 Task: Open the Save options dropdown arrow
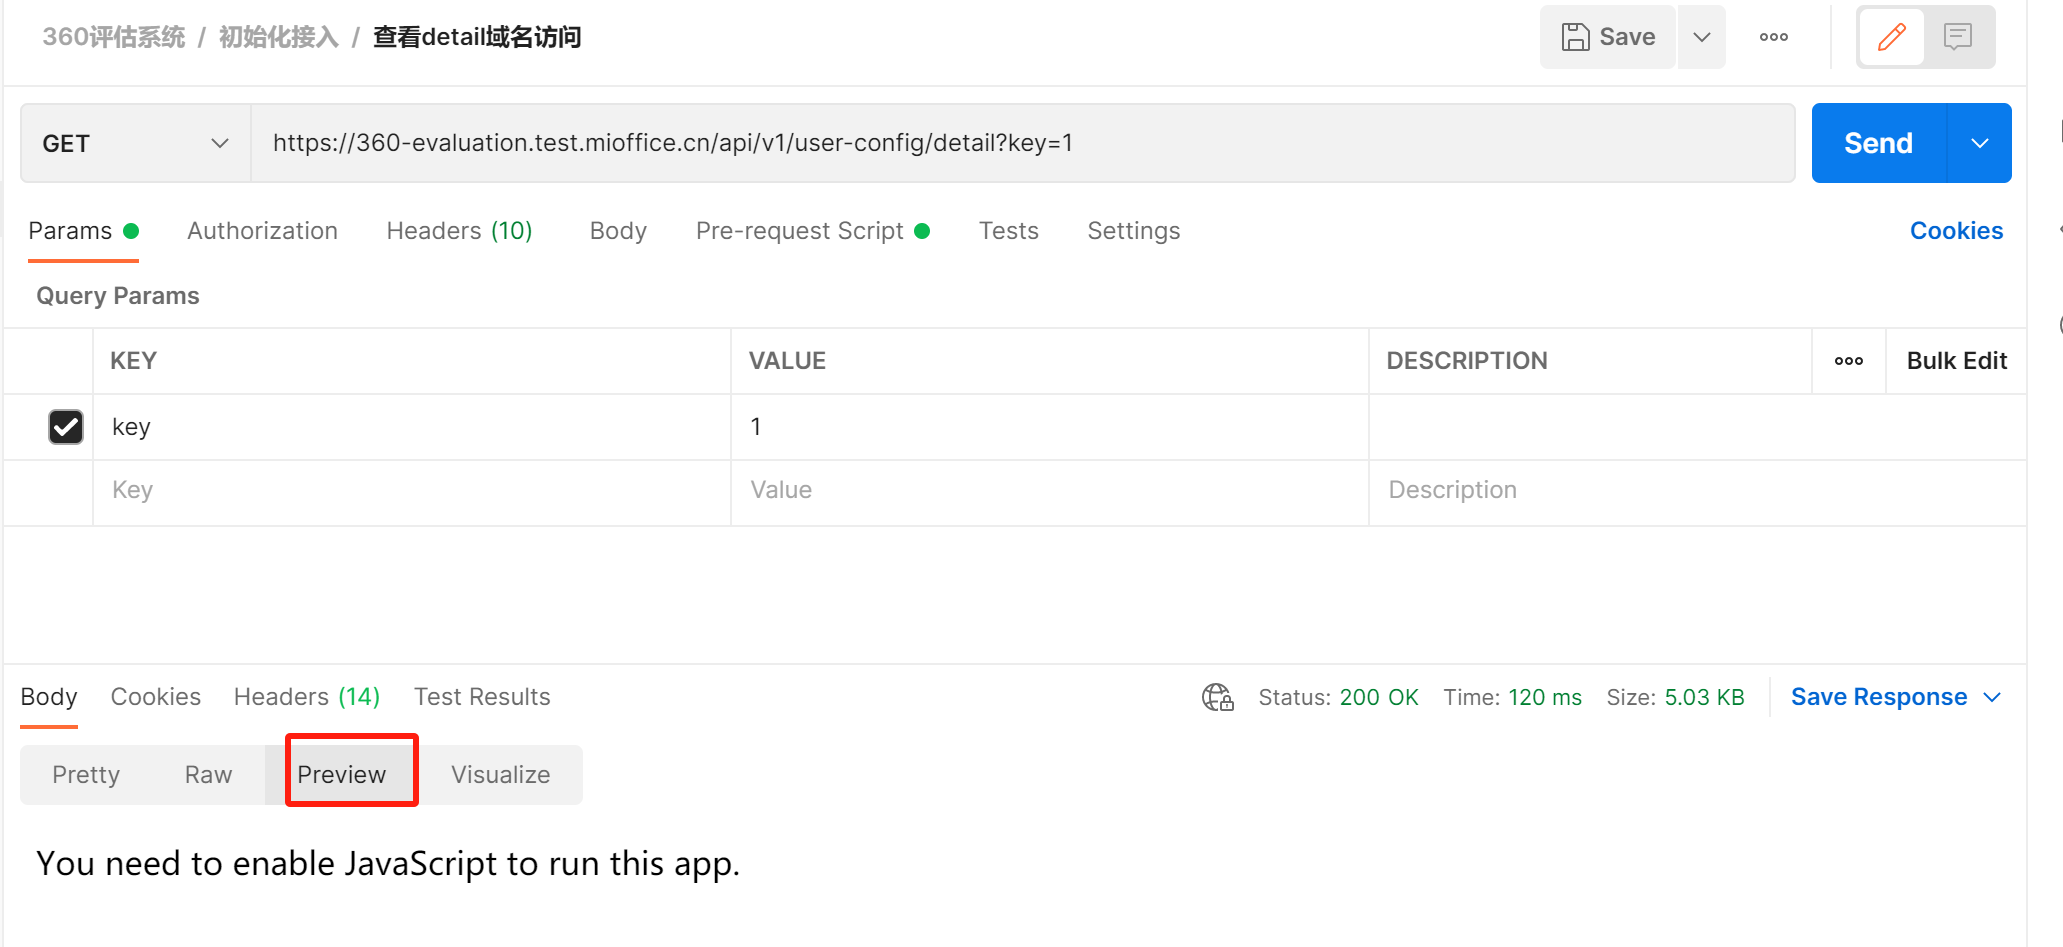click(1701, 37)
